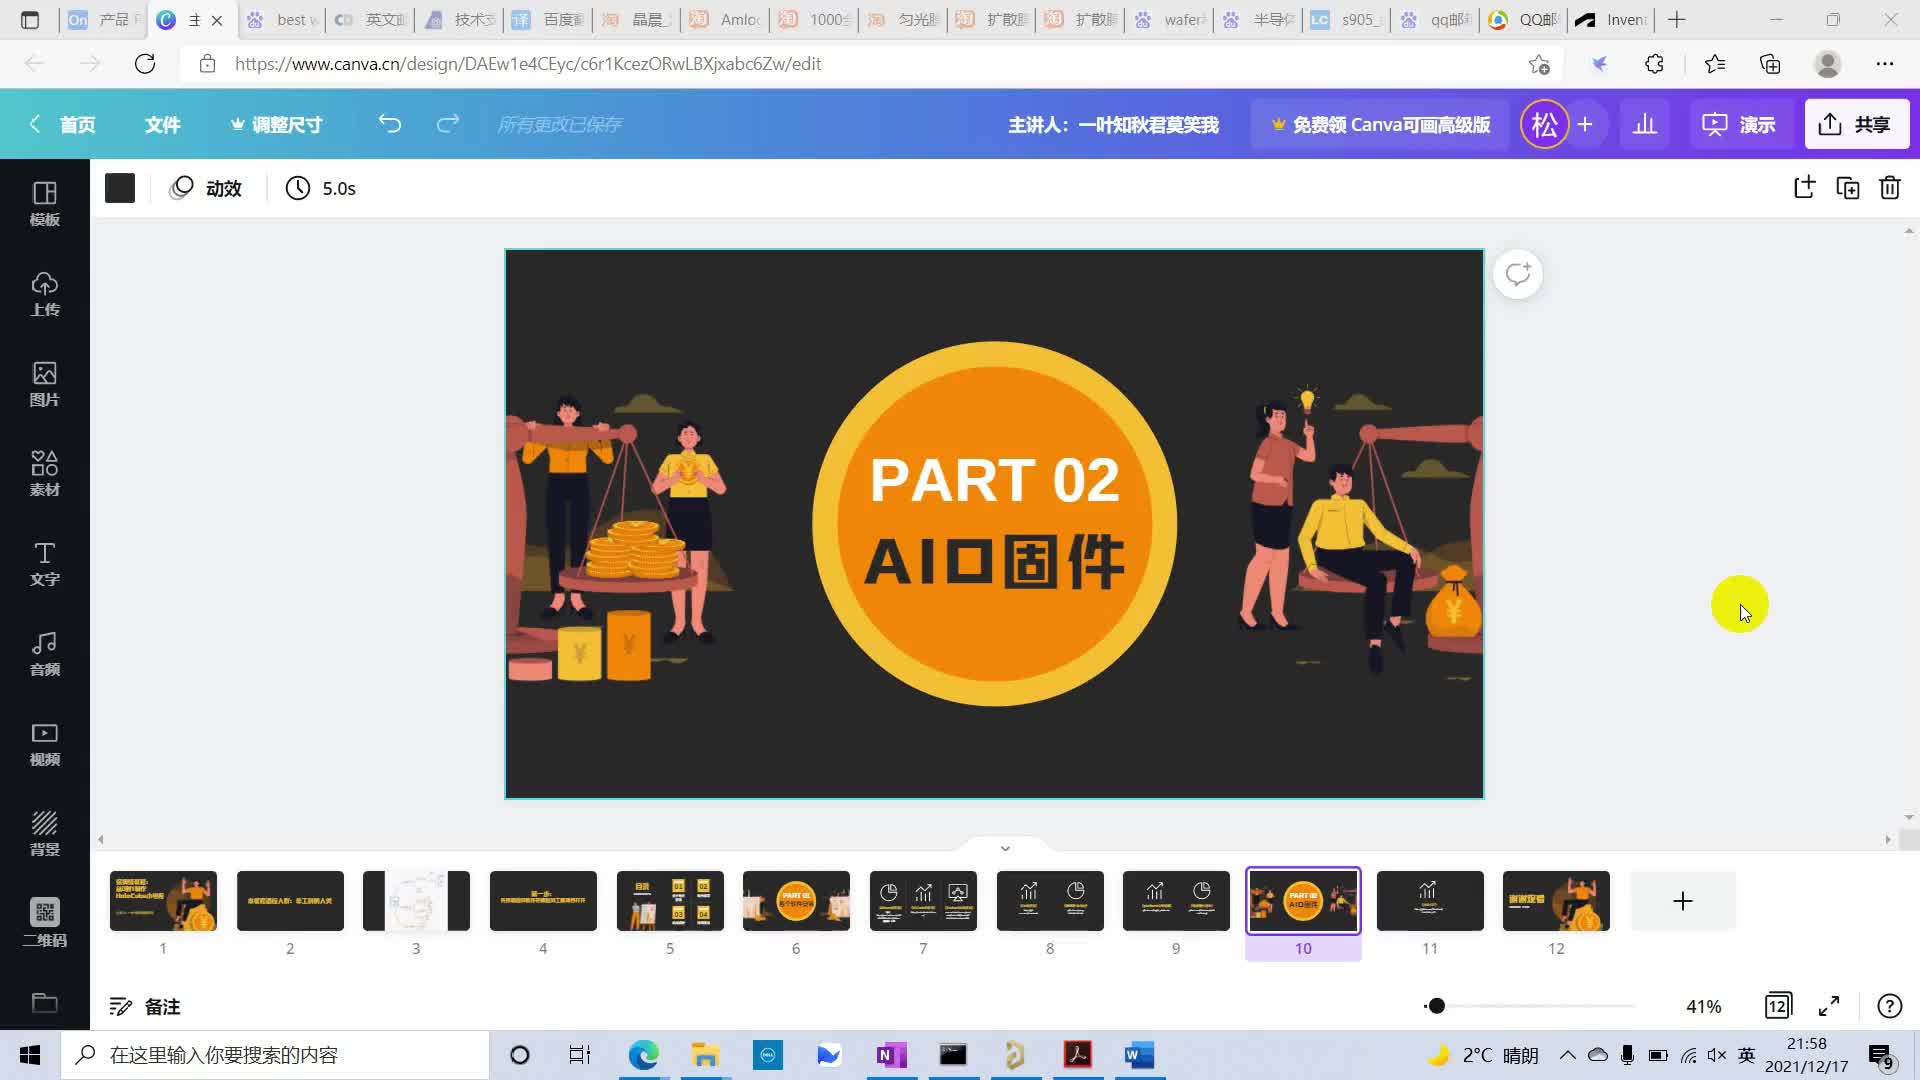Add a collaborator with the plus icon
Viewport: 1920px width, 1080px height.
[x=1585, y=124]
